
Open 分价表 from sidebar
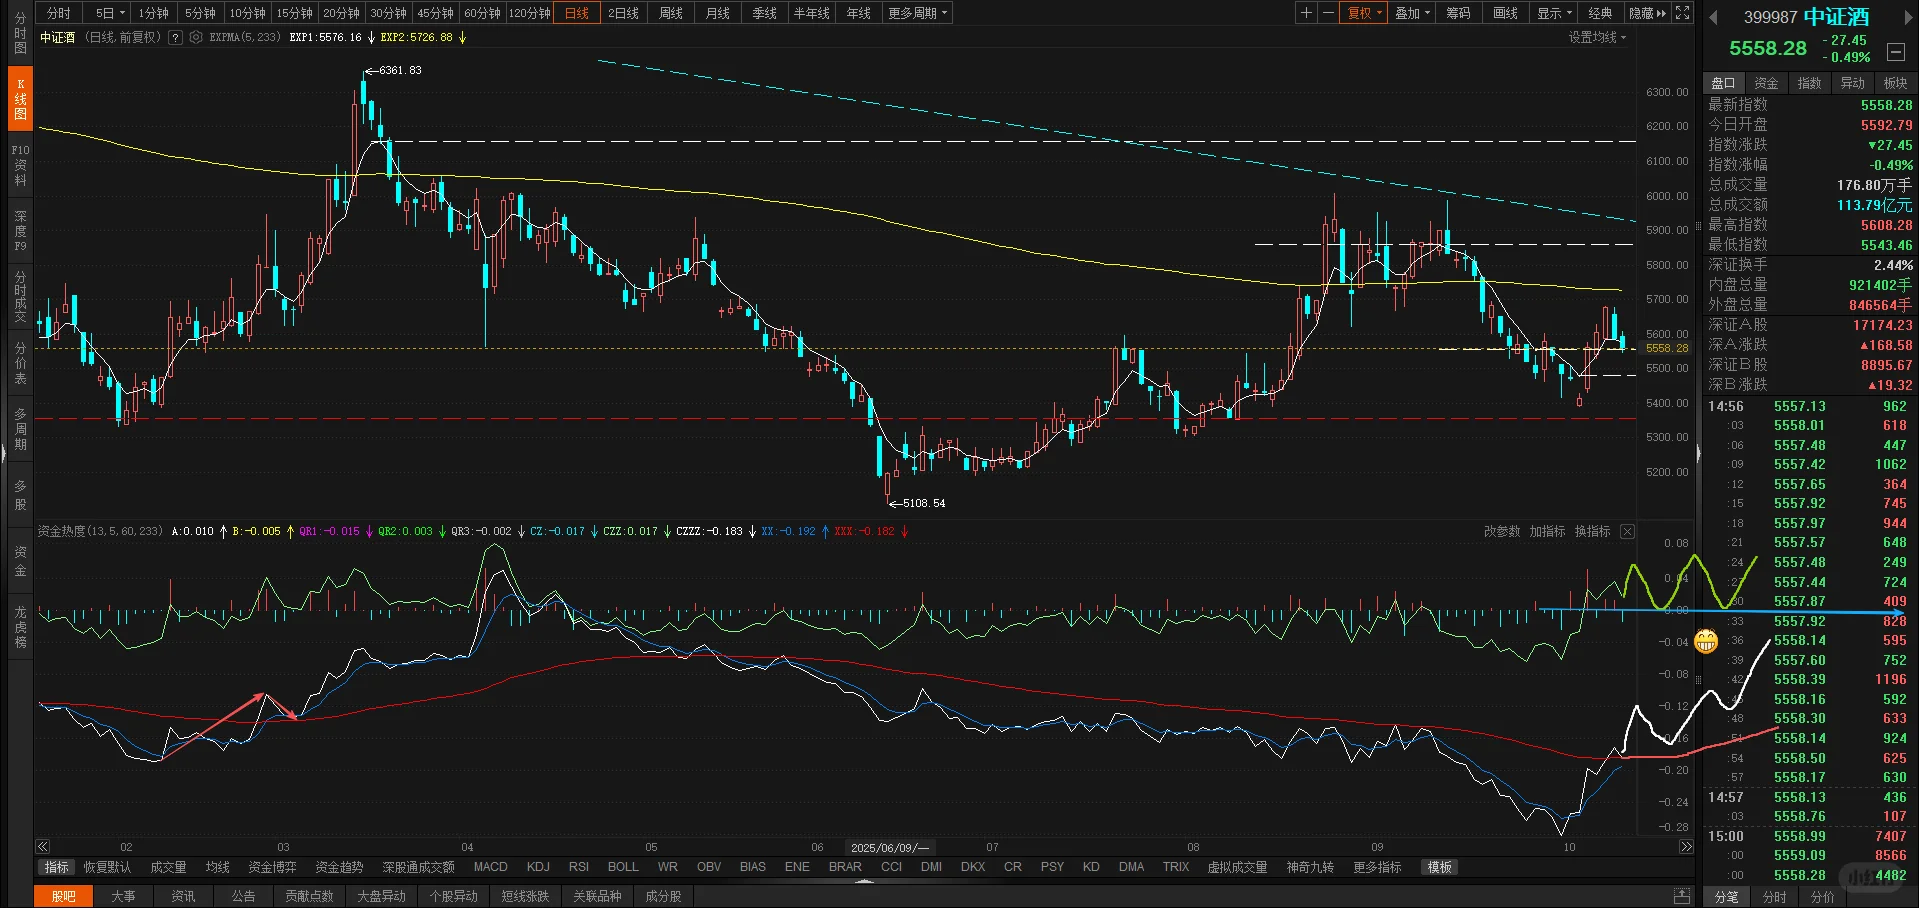[20, 363]
